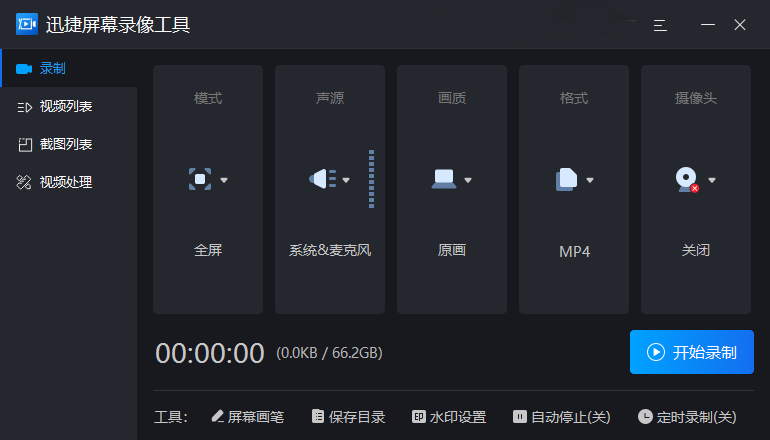
Task: Click the 全屏 mode label
Action: click(208, 250)
